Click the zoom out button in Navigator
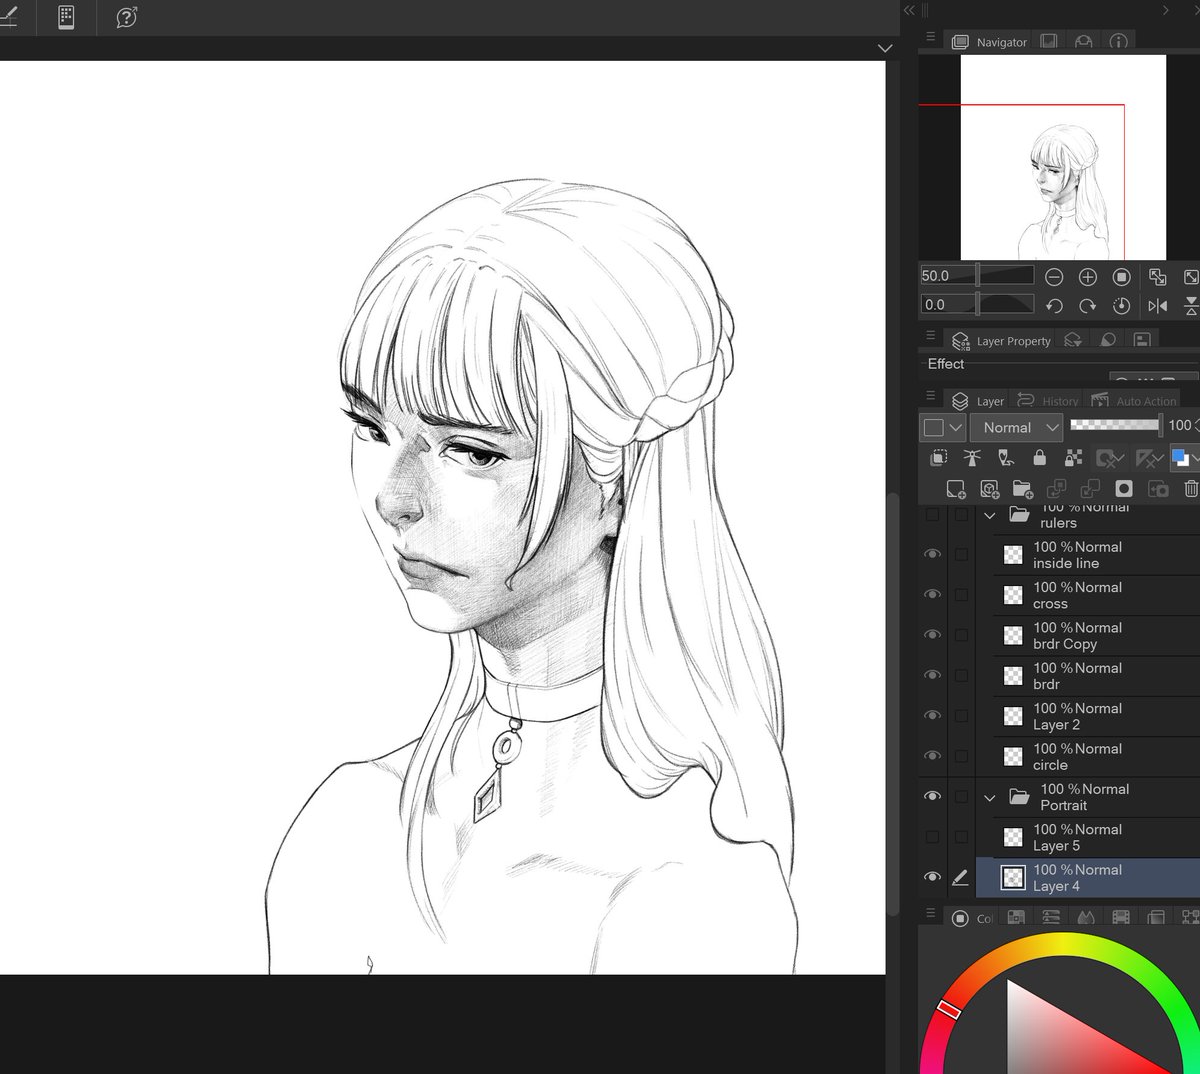The height and width of the screenshot is (1074, 1200). click(x=1054, y=277)
